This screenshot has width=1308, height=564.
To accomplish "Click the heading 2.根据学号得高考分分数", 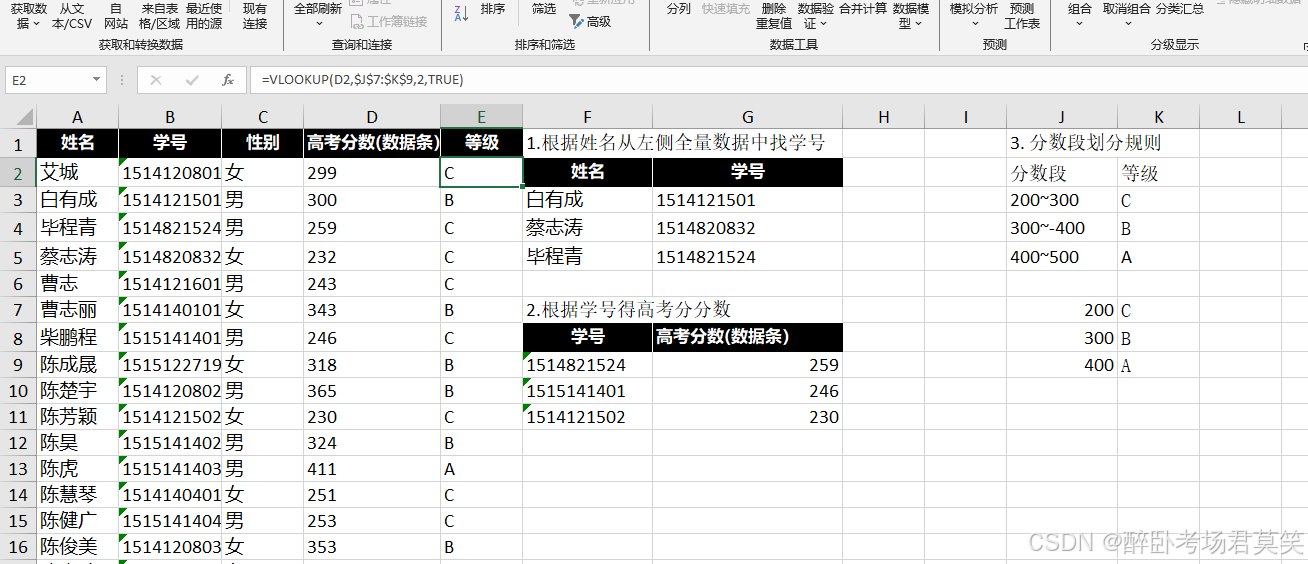I will point(628,310).
